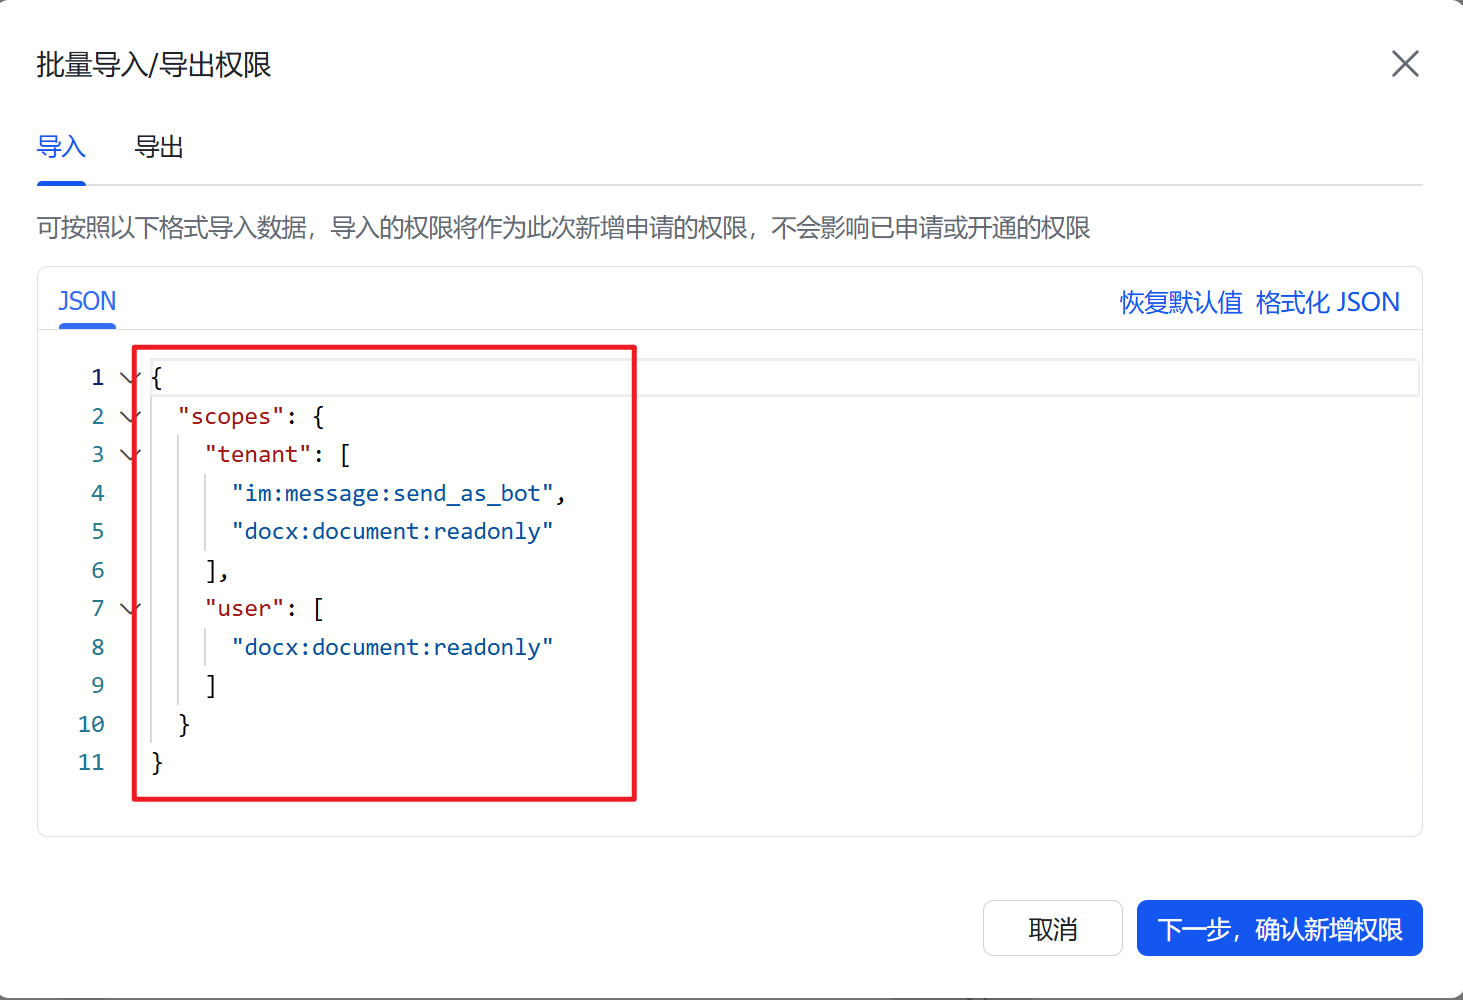Close the batch import/export permissions dialog

1405,64
